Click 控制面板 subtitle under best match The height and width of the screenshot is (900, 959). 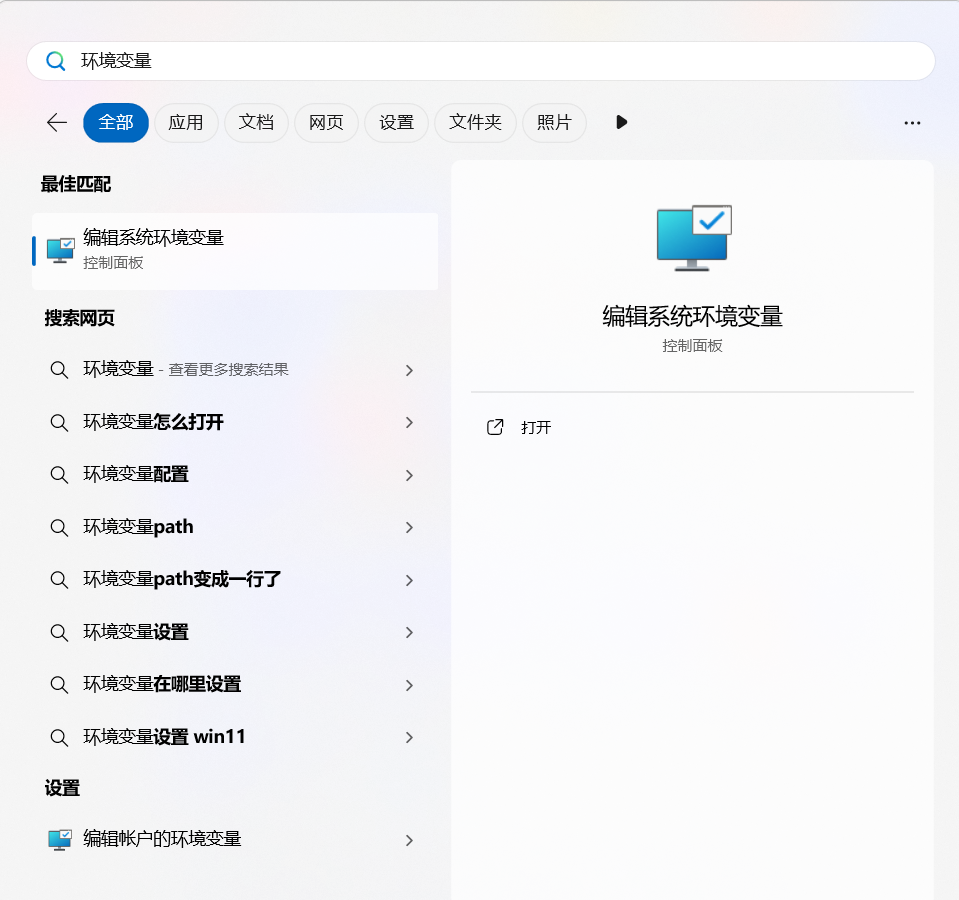pyautogui.click(x=113, y=263)
